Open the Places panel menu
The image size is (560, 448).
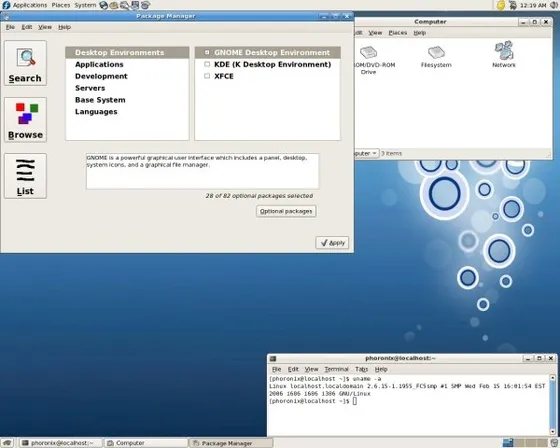tap(61, 5)
